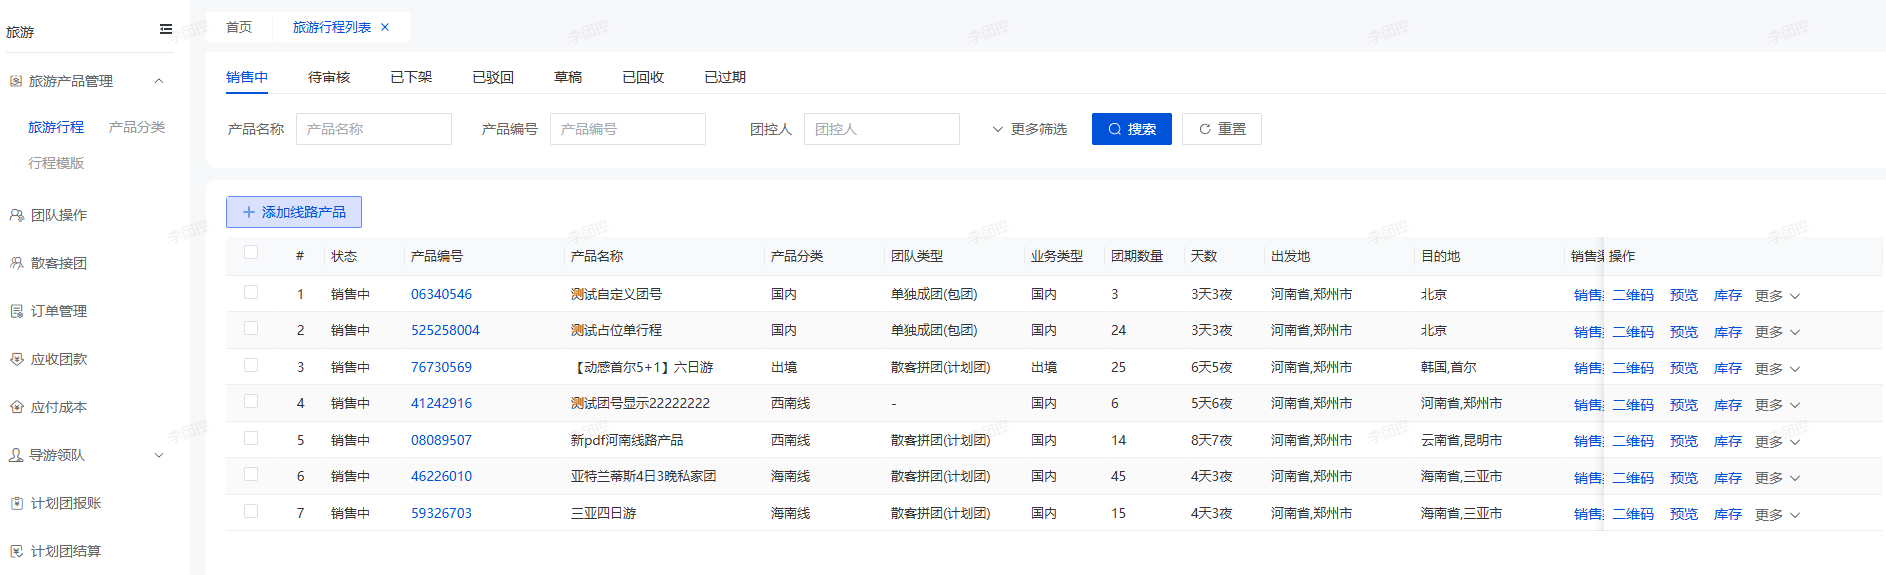Click the 产品名称 input field
The image size is (1886, 575).
tap(373, 129)
